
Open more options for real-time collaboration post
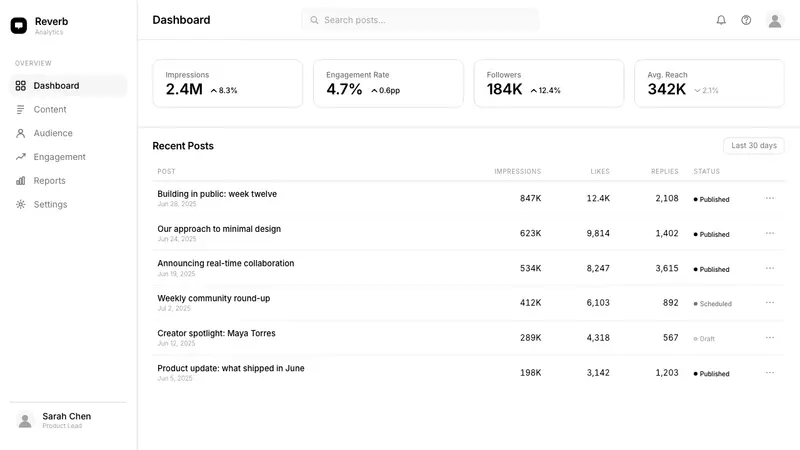pos(770,268)
